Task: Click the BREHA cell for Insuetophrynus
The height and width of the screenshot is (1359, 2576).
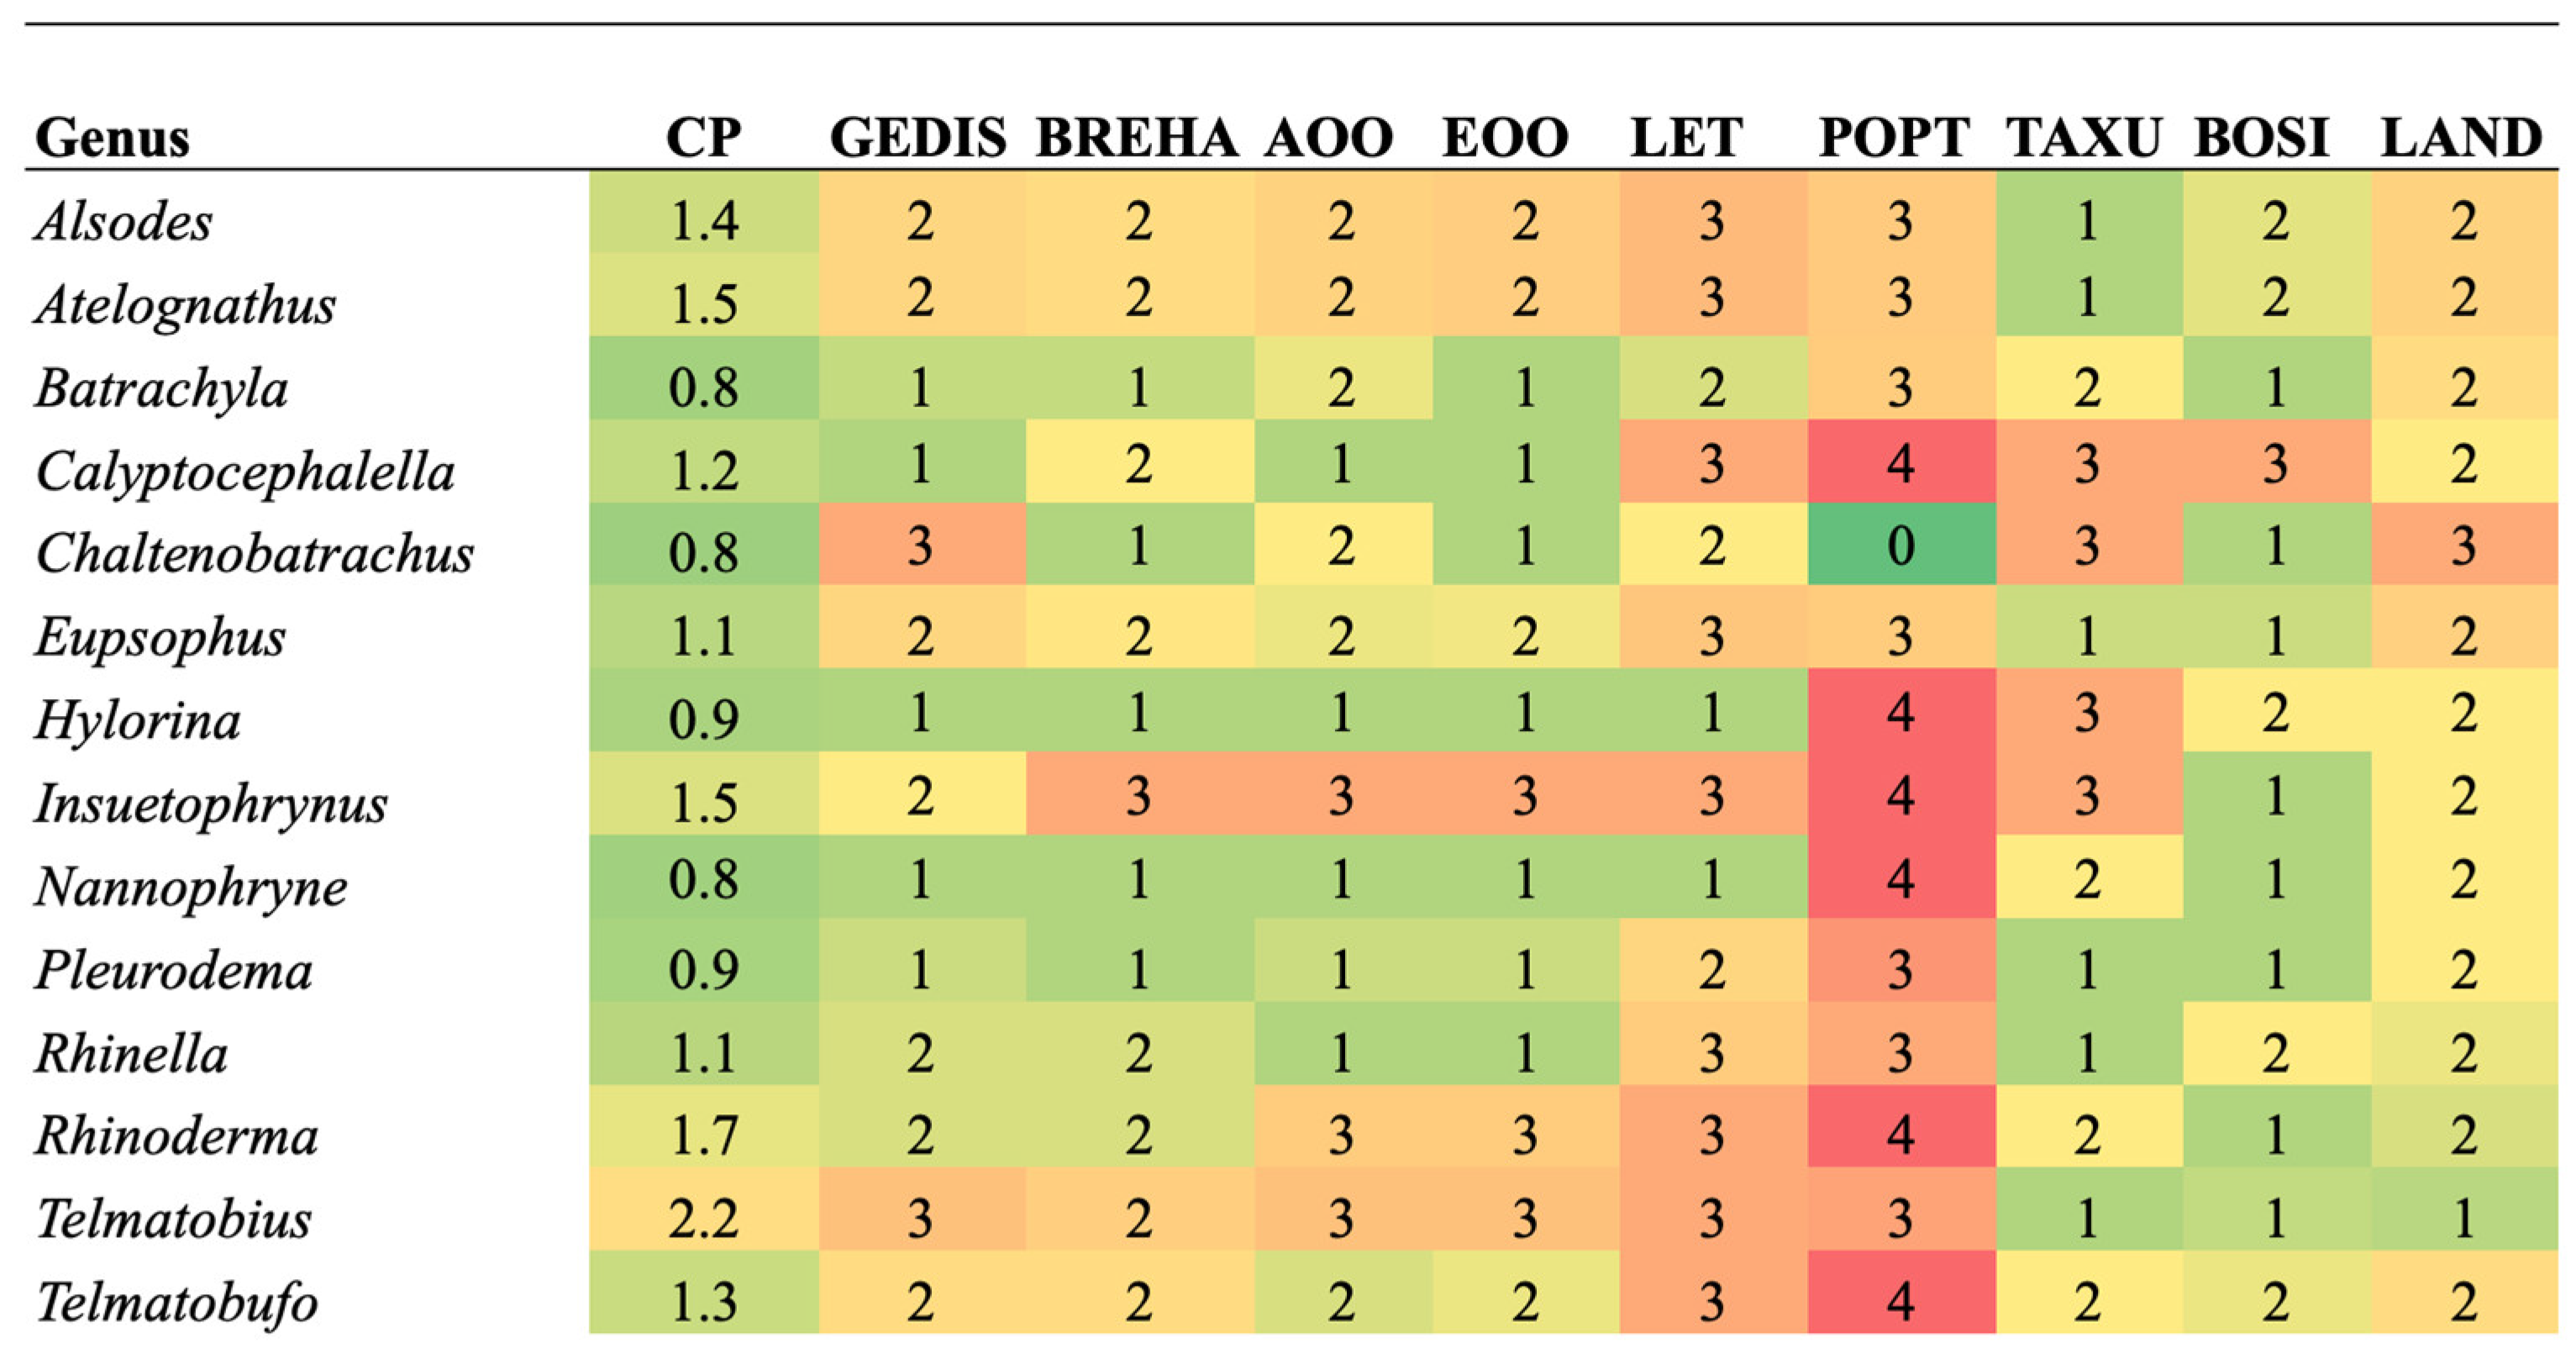Action: pos(1138,796)
